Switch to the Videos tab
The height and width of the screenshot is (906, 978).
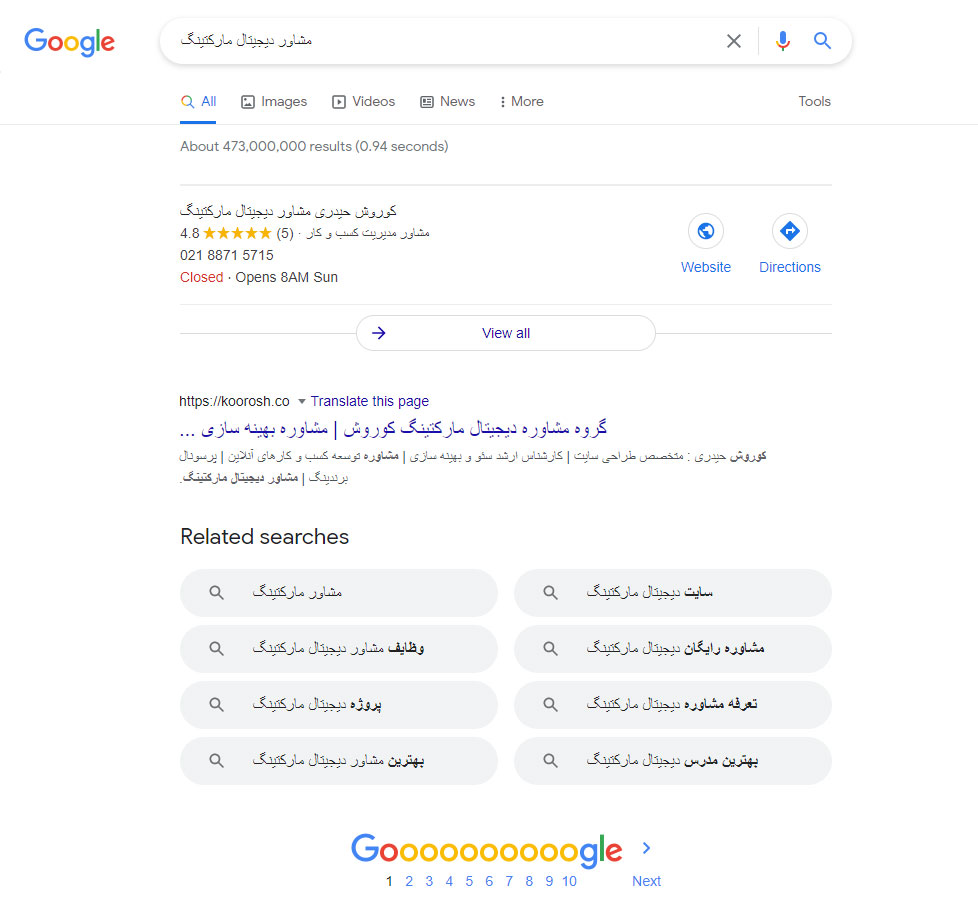[x=364, y=101]
